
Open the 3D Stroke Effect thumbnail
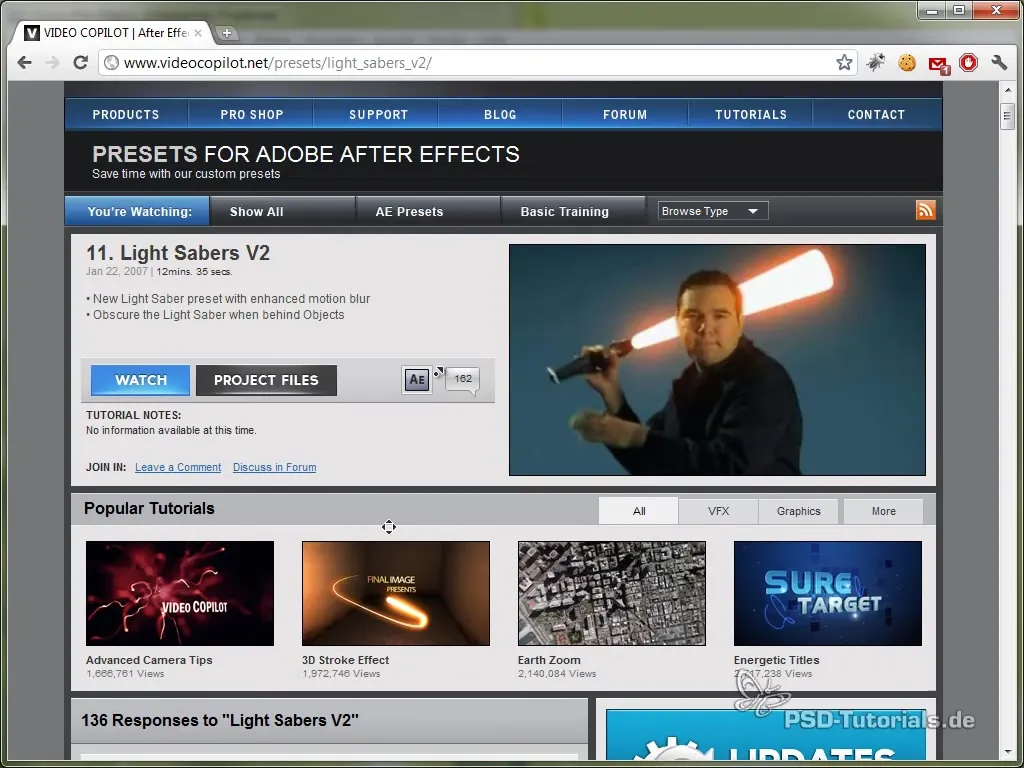pos(396,593)
